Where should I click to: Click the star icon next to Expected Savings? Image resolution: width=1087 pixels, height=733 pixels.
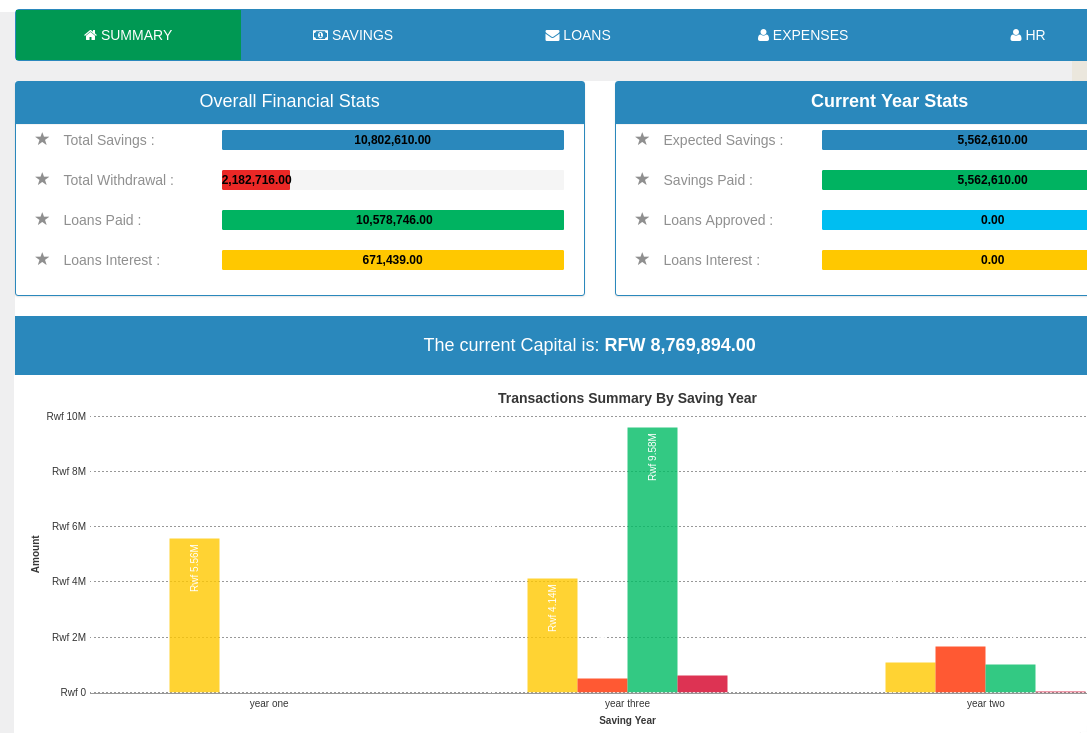coord(642,139)
